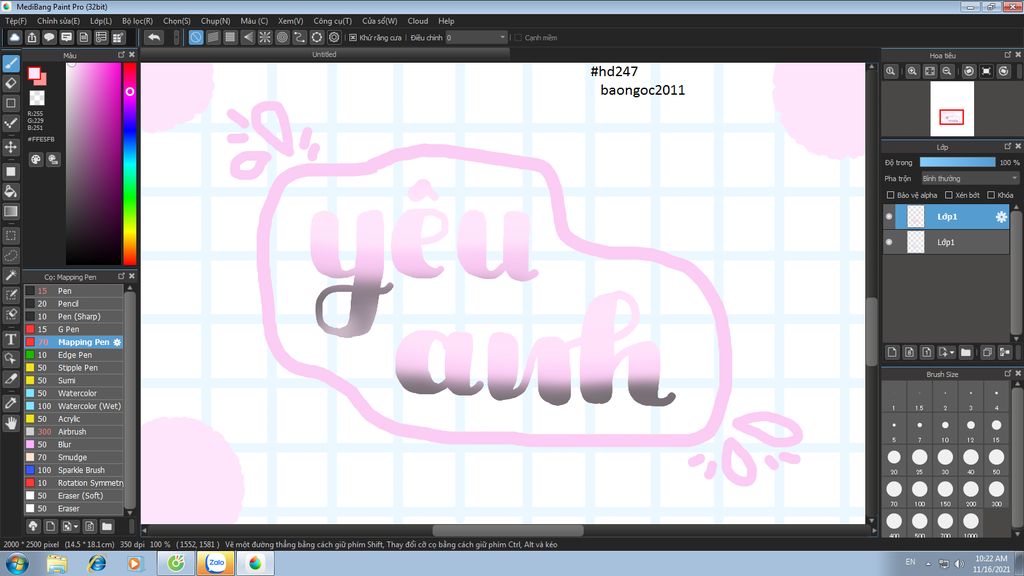This screenshot has height=576, width=1024.
Task: Select the Eyedropper tool
Action: click(11, 403)
